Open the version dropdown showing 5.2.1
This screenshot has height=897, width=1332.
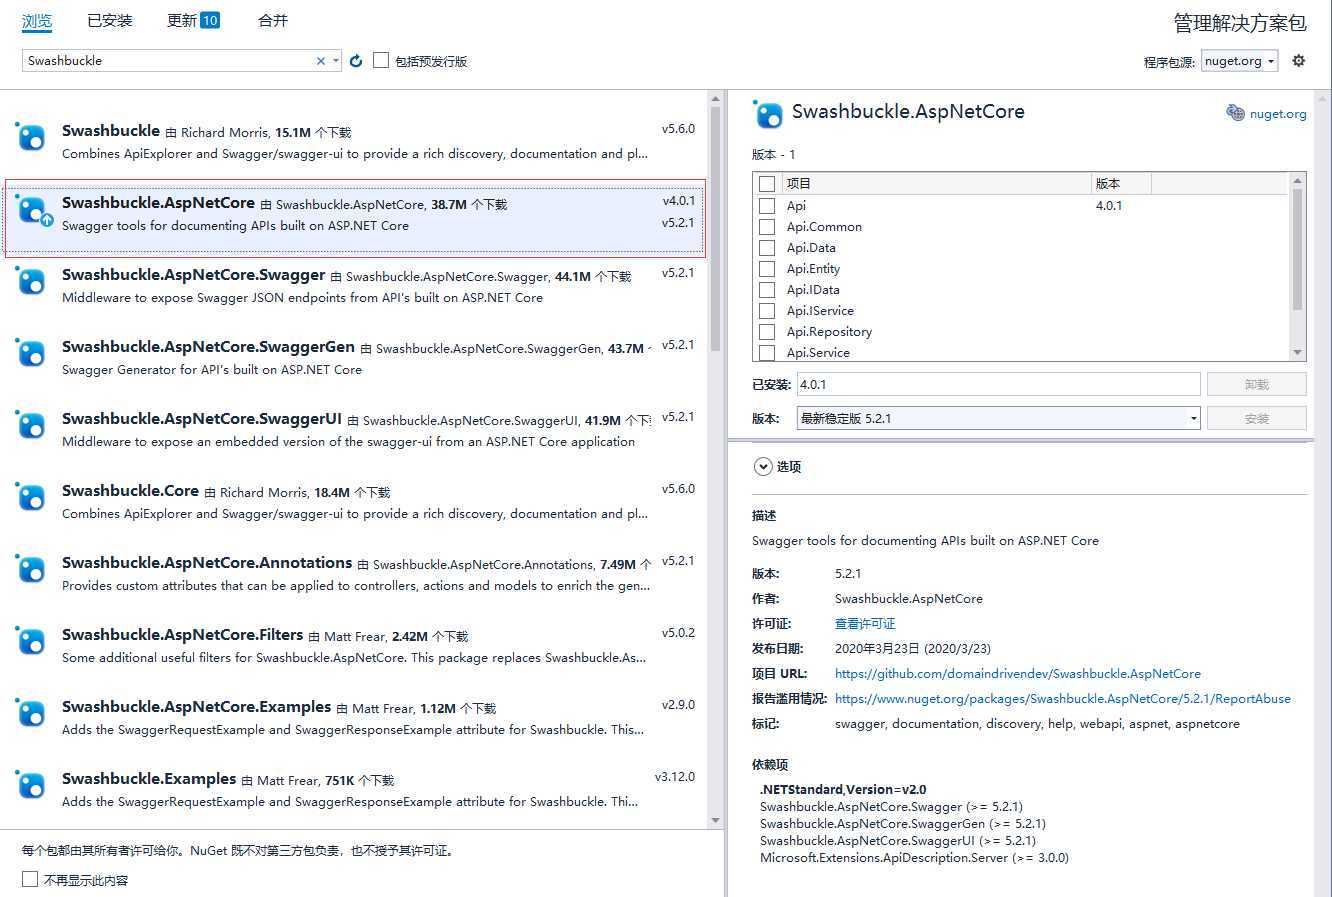tap(998, 418)
